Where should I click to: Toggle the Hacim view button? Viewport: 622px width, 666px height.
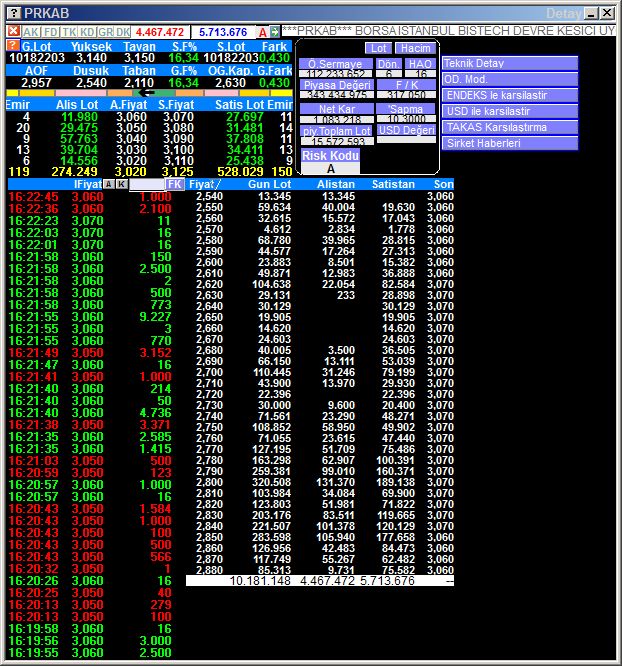(414, 48)
